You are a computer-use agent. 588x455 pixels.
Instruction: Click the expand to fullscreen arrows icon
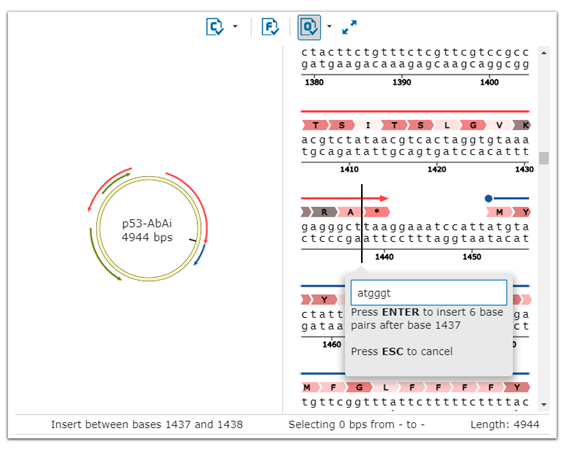(x=349, y=27)
